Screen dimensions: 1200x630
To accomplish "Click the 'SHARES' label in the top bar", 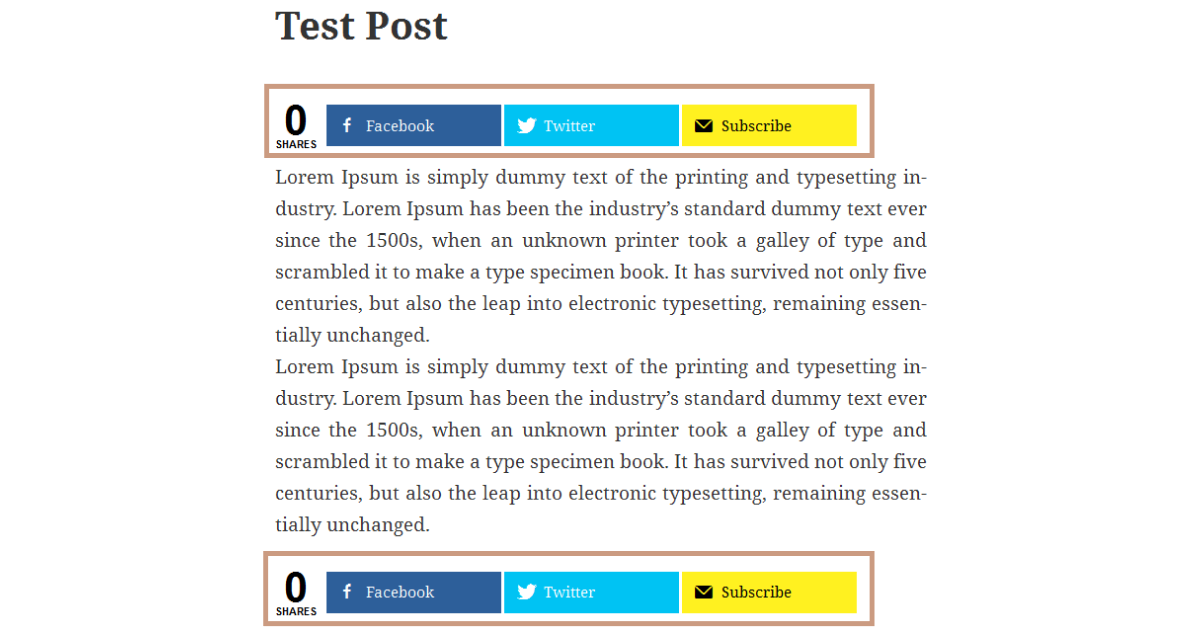I will [x=296, y=144].
